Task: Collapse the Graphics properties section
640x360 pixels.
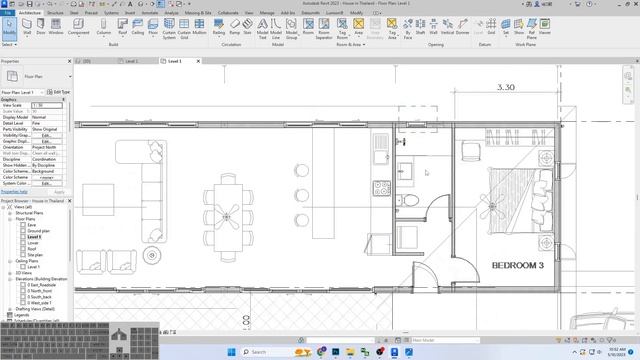Action: [63, 100]
